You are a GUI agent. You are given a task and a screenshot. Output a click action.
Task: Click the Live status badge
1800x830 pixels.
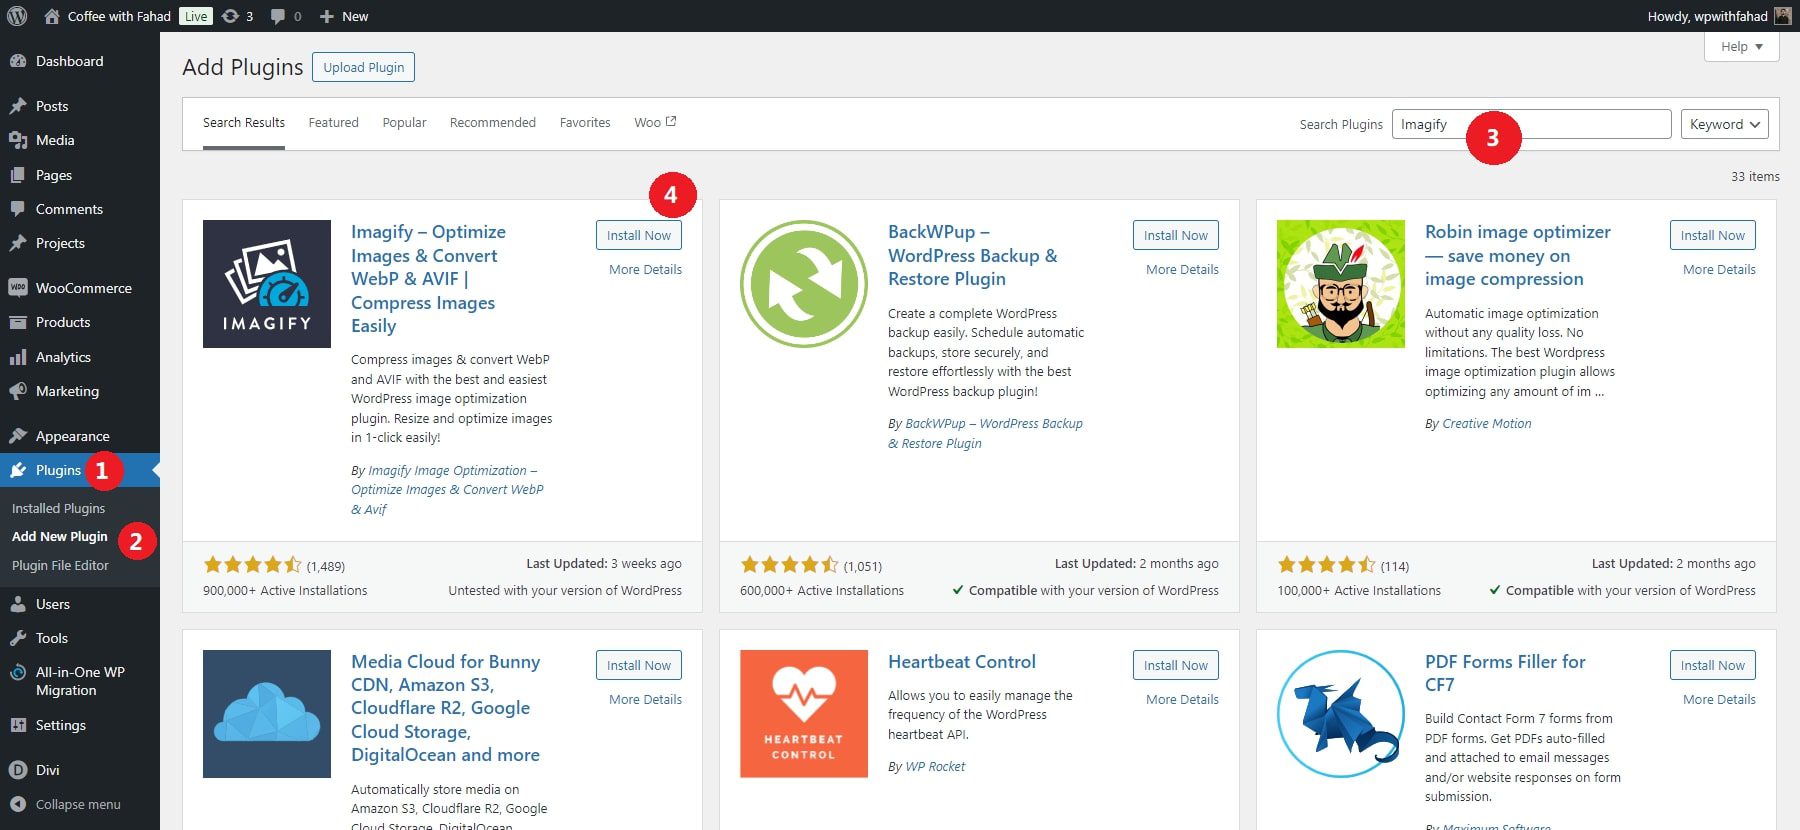196,16
